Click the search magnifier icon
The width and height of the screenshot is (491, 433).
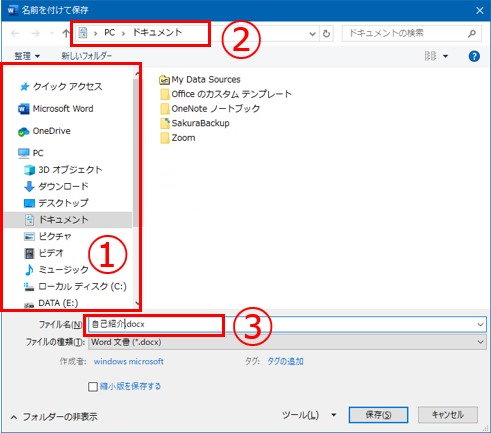[471, 33]
